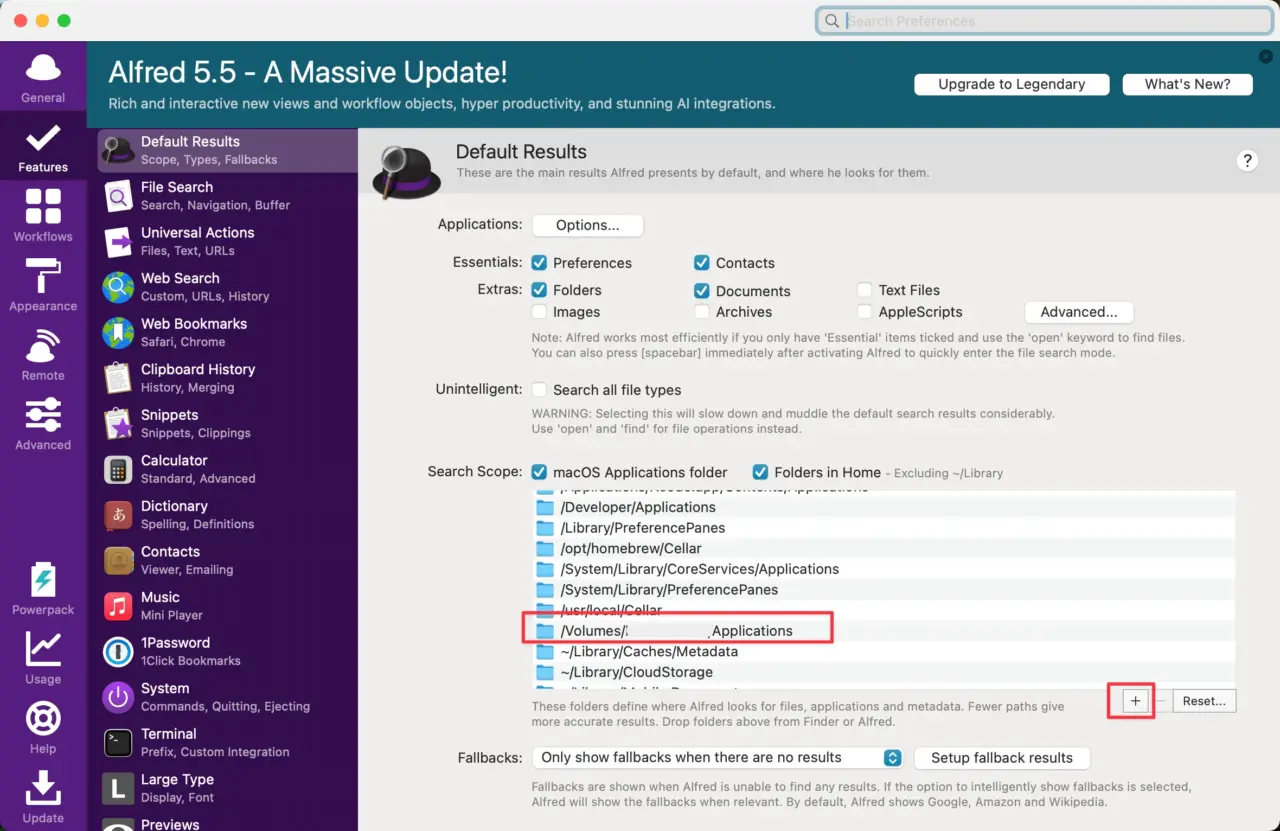Open the Update download section

43,797
